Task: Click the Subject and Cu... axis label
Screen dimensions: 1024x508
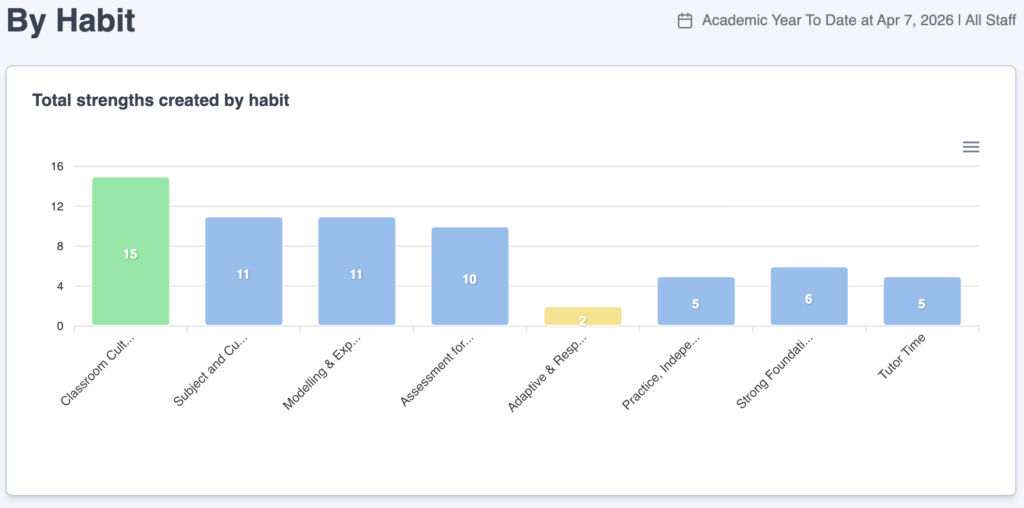Action: coord(212,370)
